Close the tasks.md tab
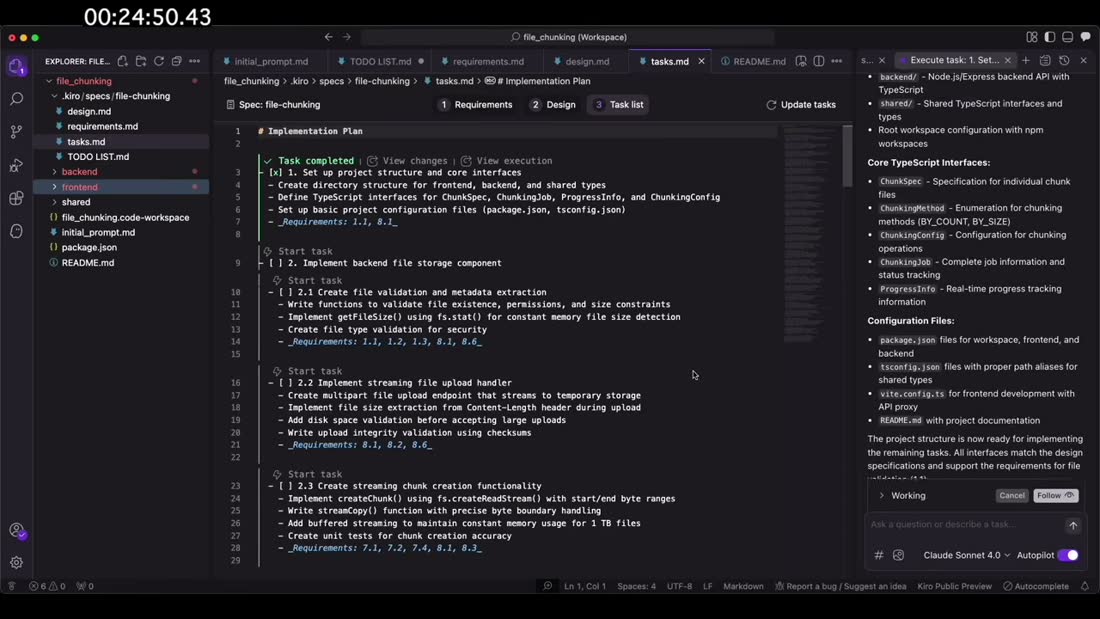 tap(701, 62)
